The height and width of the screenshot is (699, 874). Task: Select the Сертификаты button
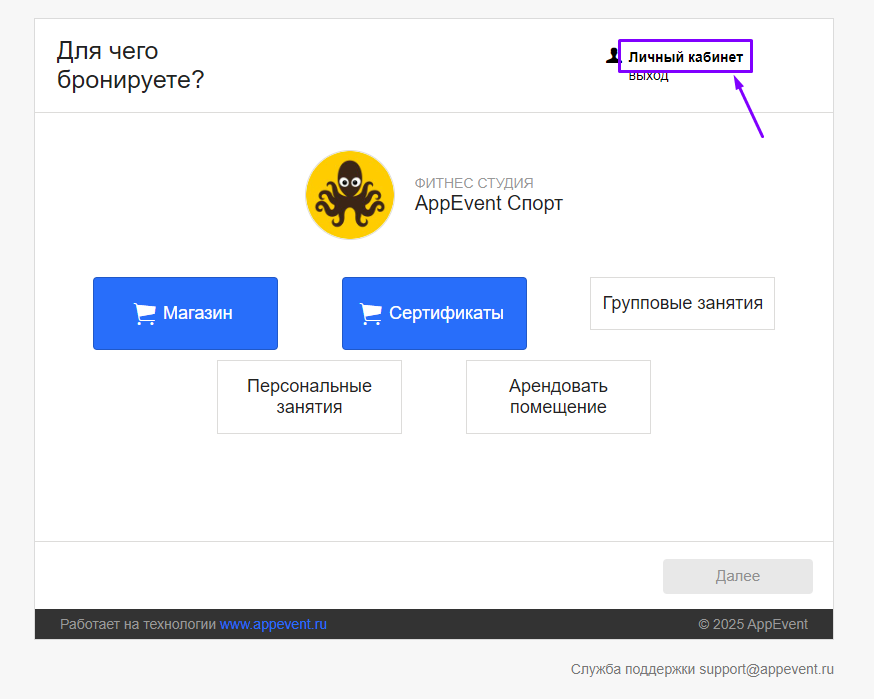(x=434, y=313)
